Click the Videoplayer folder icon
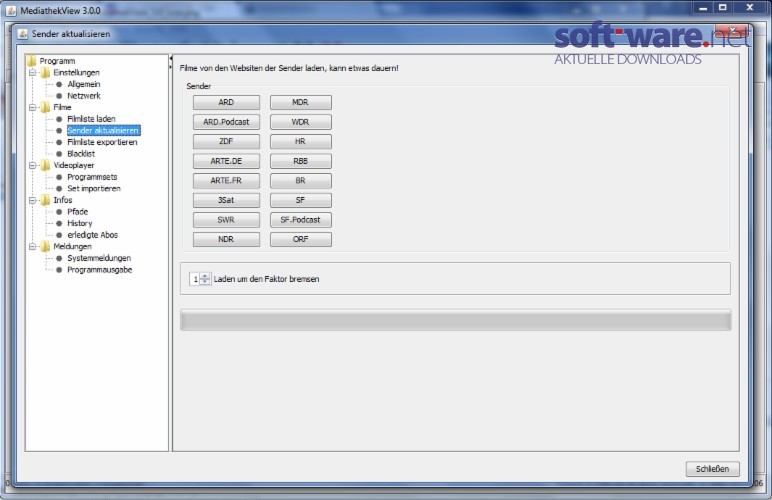The height and width of the screenshot is (500, 772). [45, 165]
